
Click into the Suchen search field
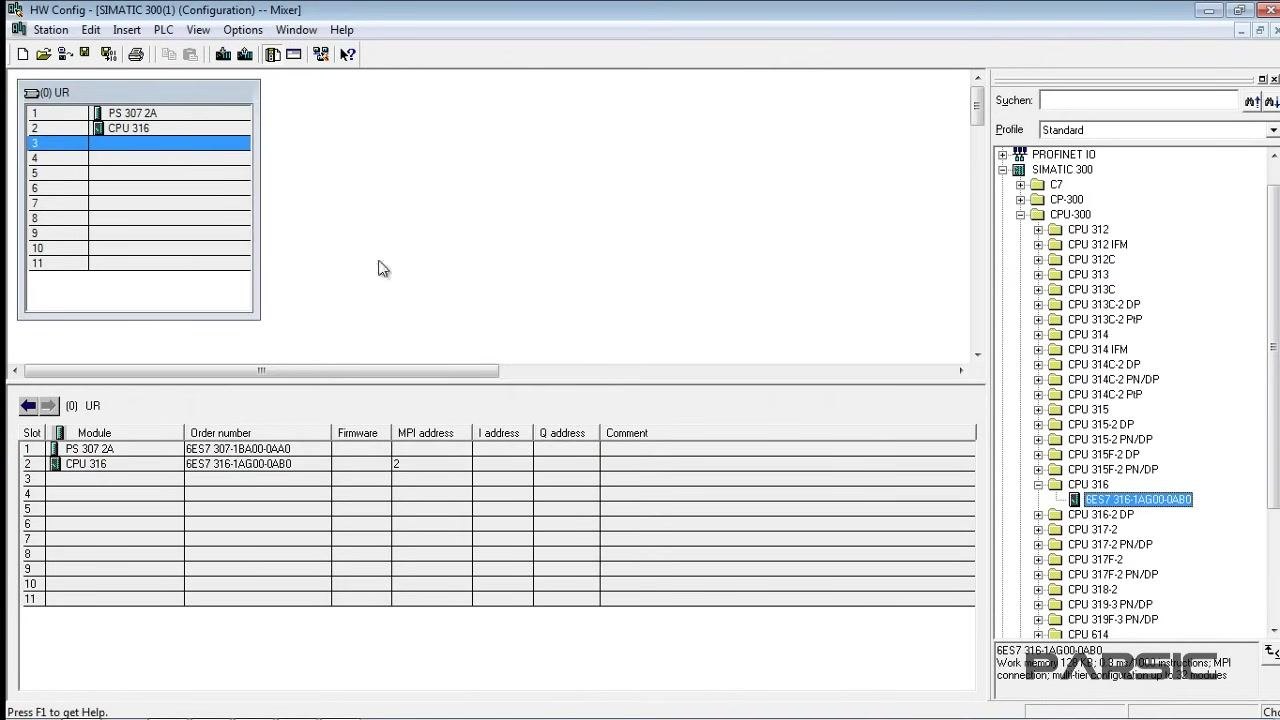(x=1140, y=100)
